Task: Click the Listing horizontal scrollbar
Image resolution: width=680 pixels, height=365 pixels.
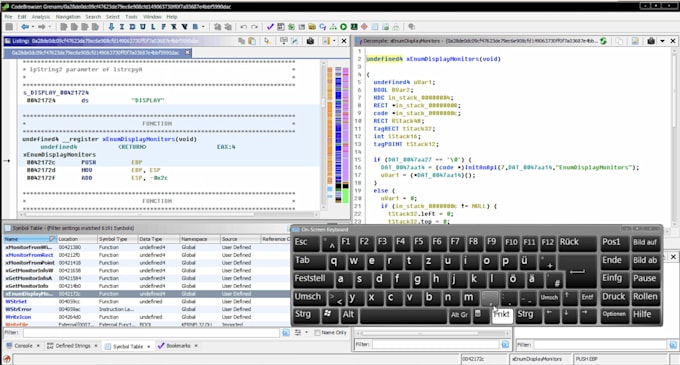Action: [x=169, y=214]
